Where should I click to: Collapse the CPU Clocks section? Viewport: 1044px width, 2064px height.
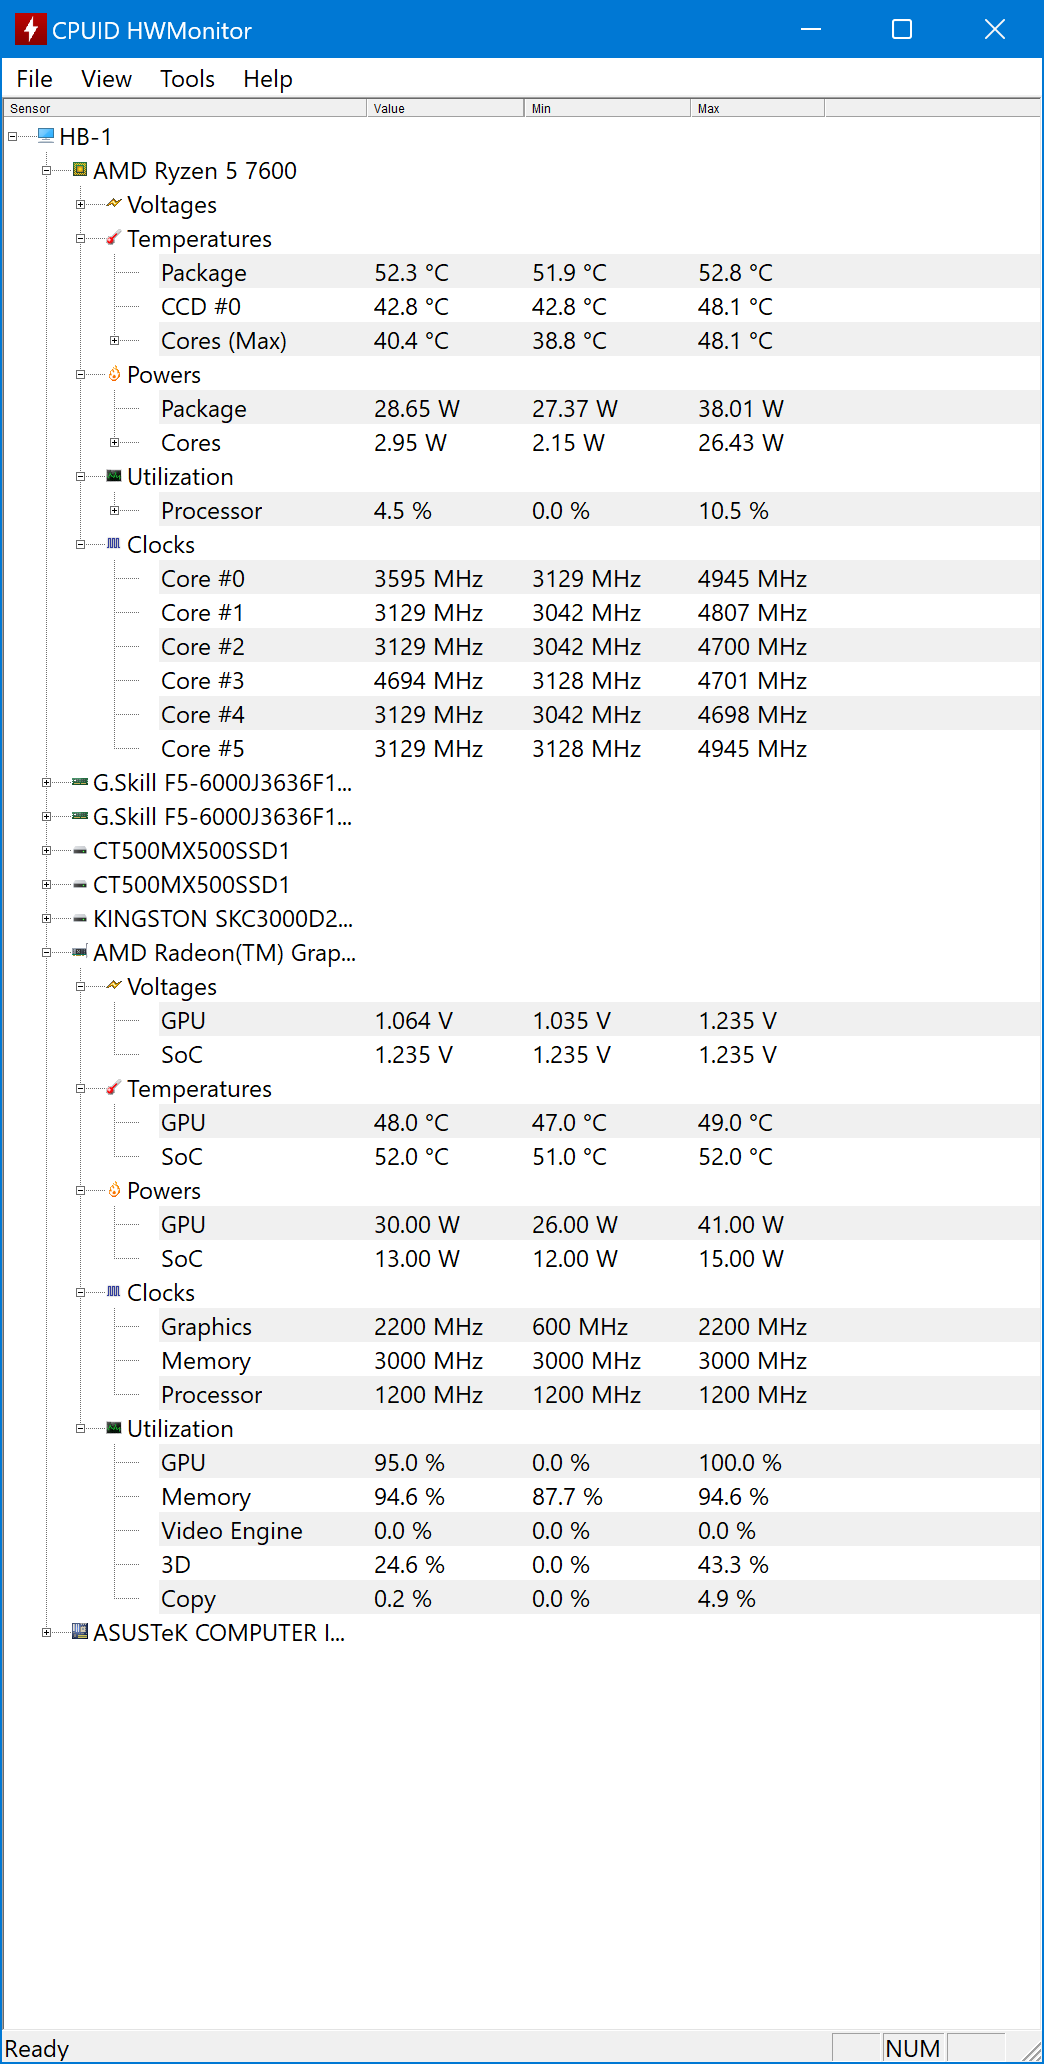click(80, 545)
